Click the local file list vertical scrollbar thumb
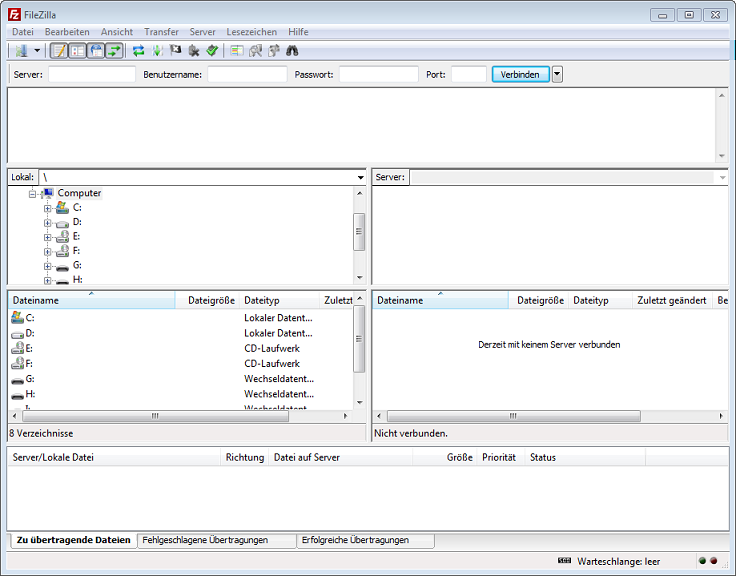736x576 pixels. [359, 338]
